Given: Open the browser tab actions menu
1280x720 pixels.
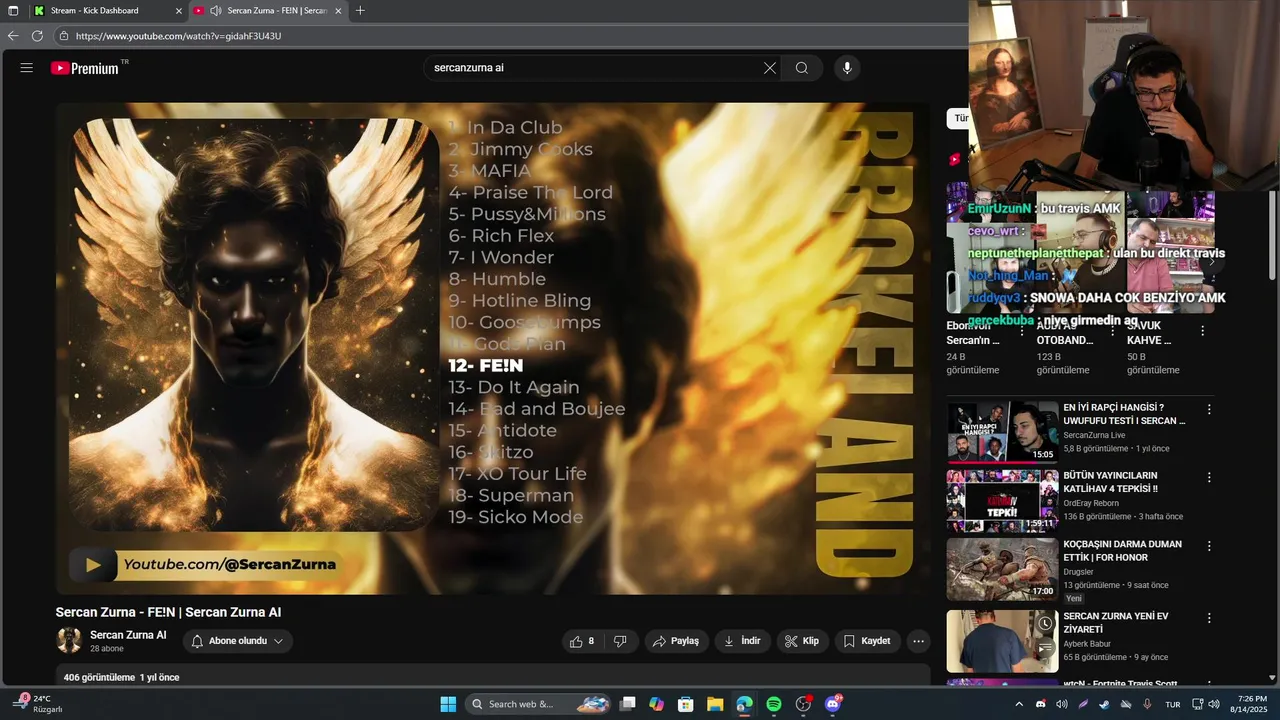Looking at the screenshot, I should click(x=13, y=10).
